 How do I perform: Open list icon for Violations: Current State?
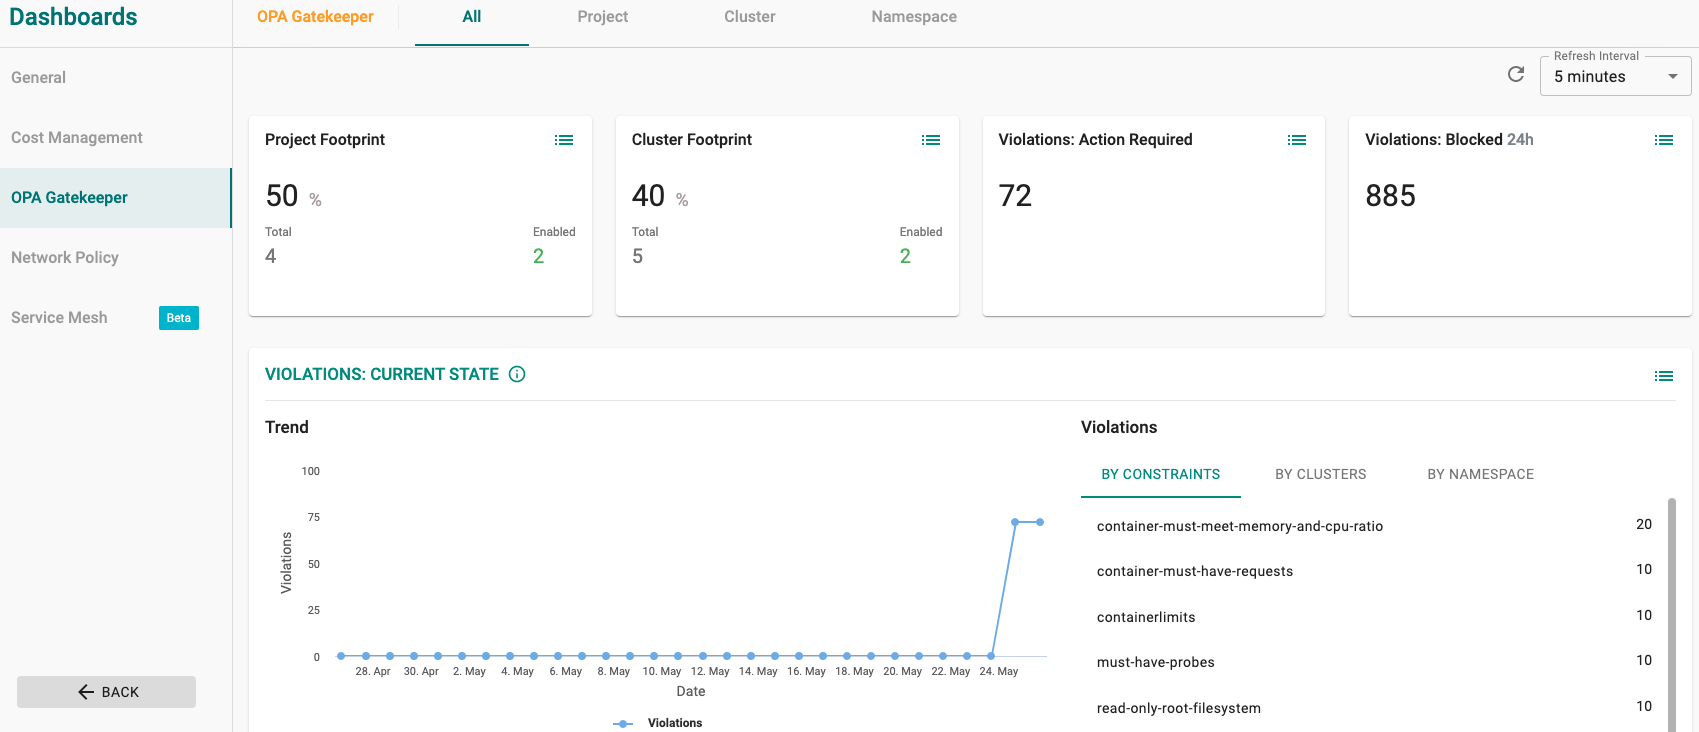[1664, 376]
